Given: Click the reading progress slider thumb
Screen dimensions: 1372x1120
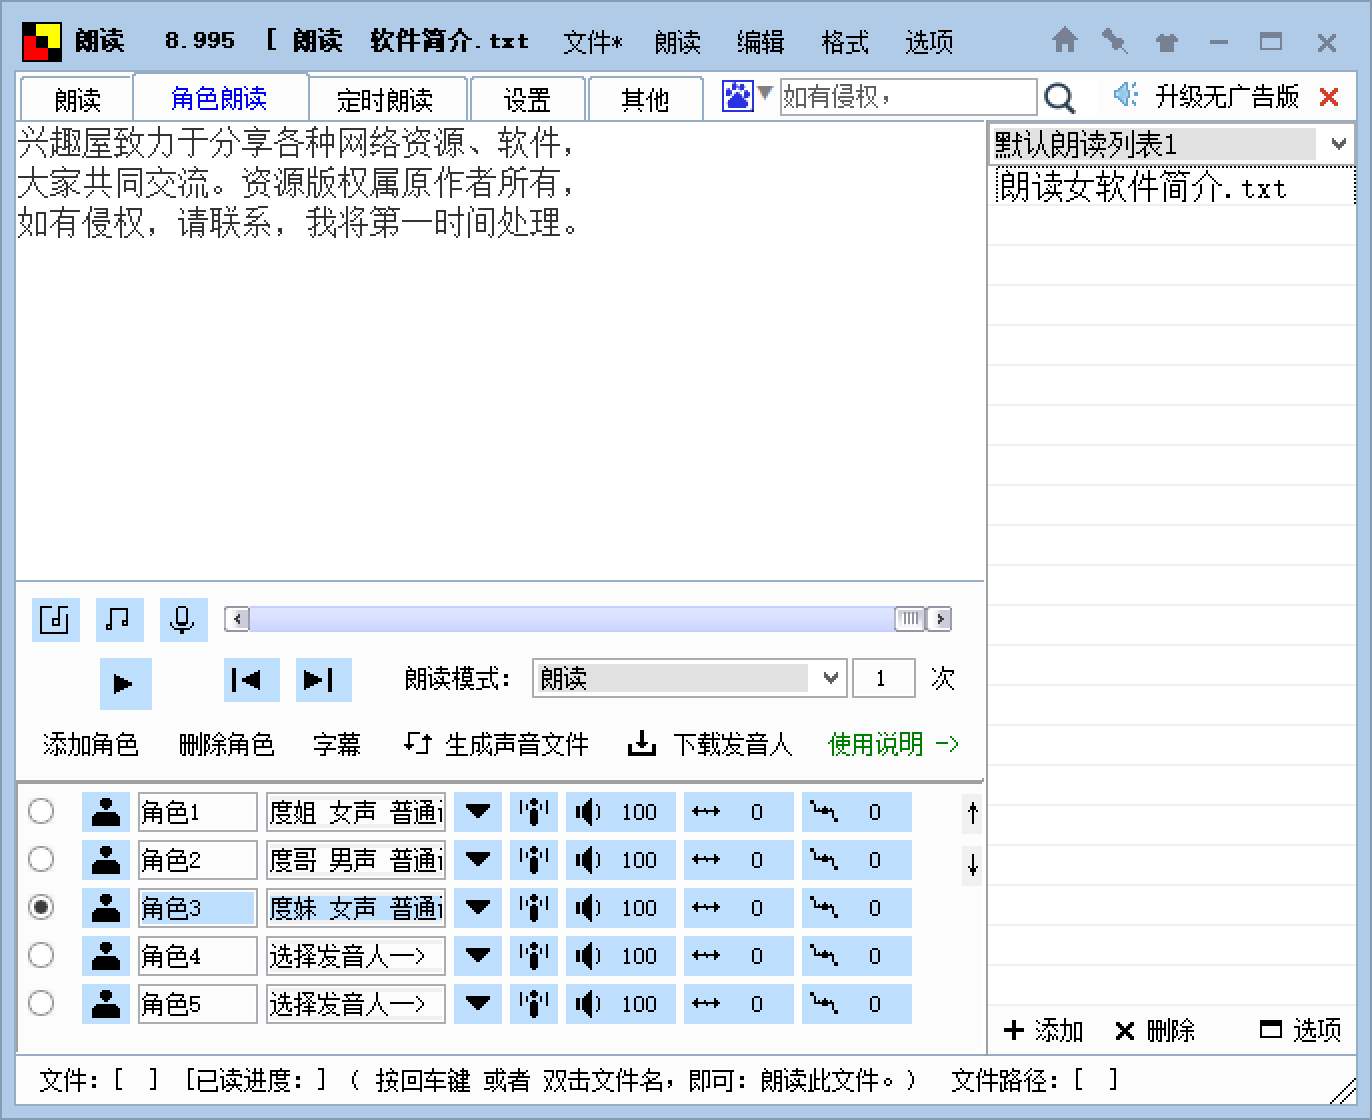Looking at the screenshot, I should (909, 619).
